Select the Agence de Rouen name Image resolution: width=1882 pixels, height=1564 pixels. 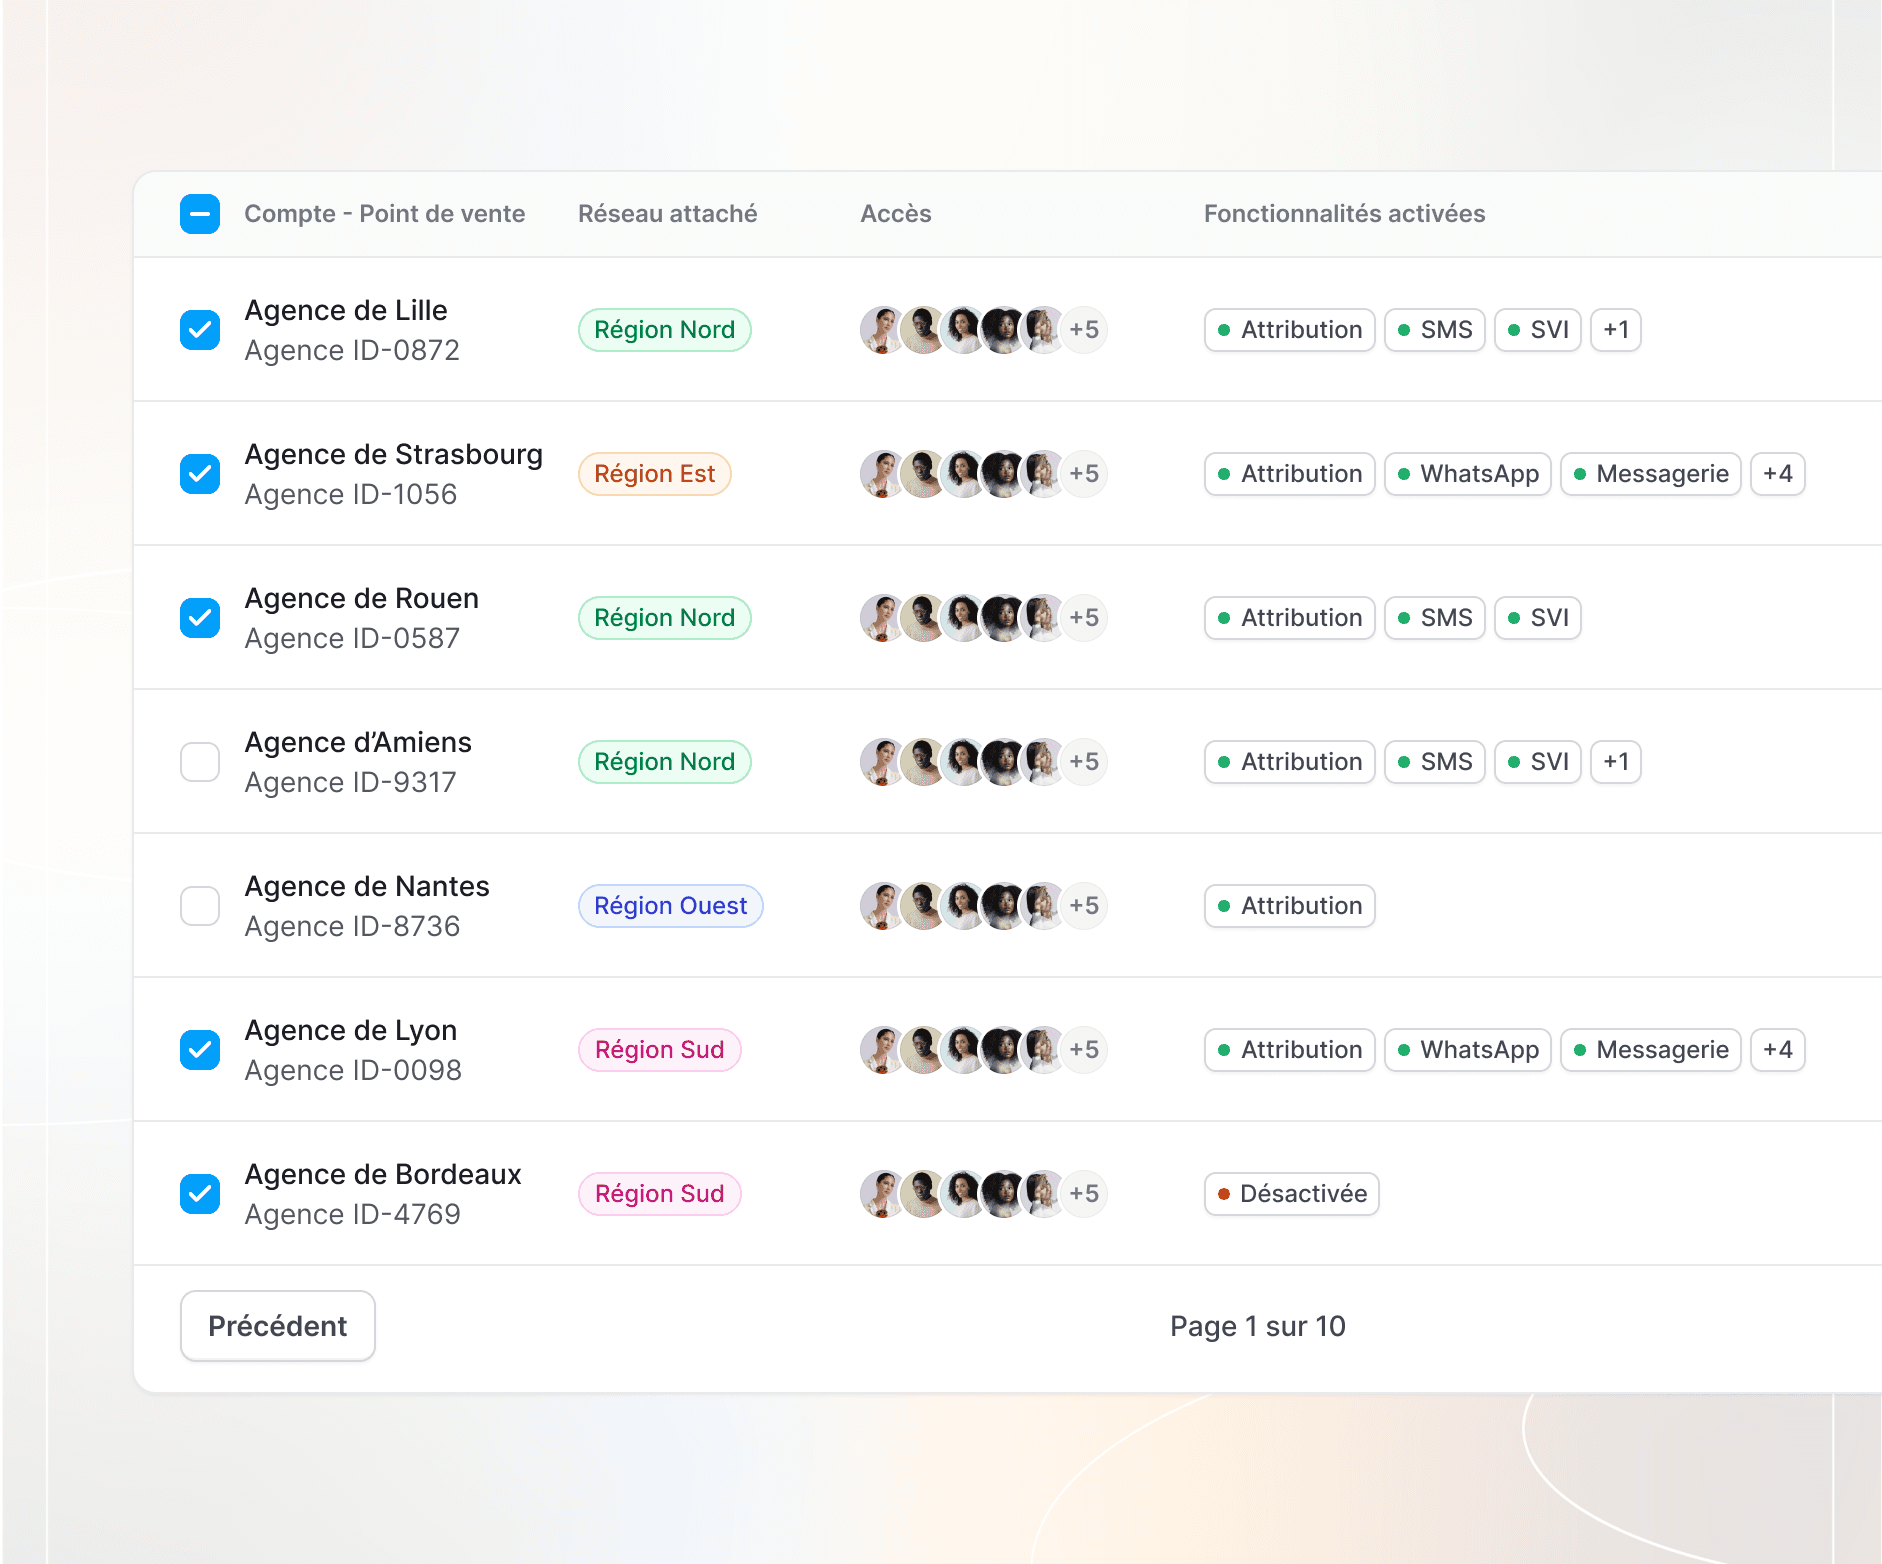point(362,598)
